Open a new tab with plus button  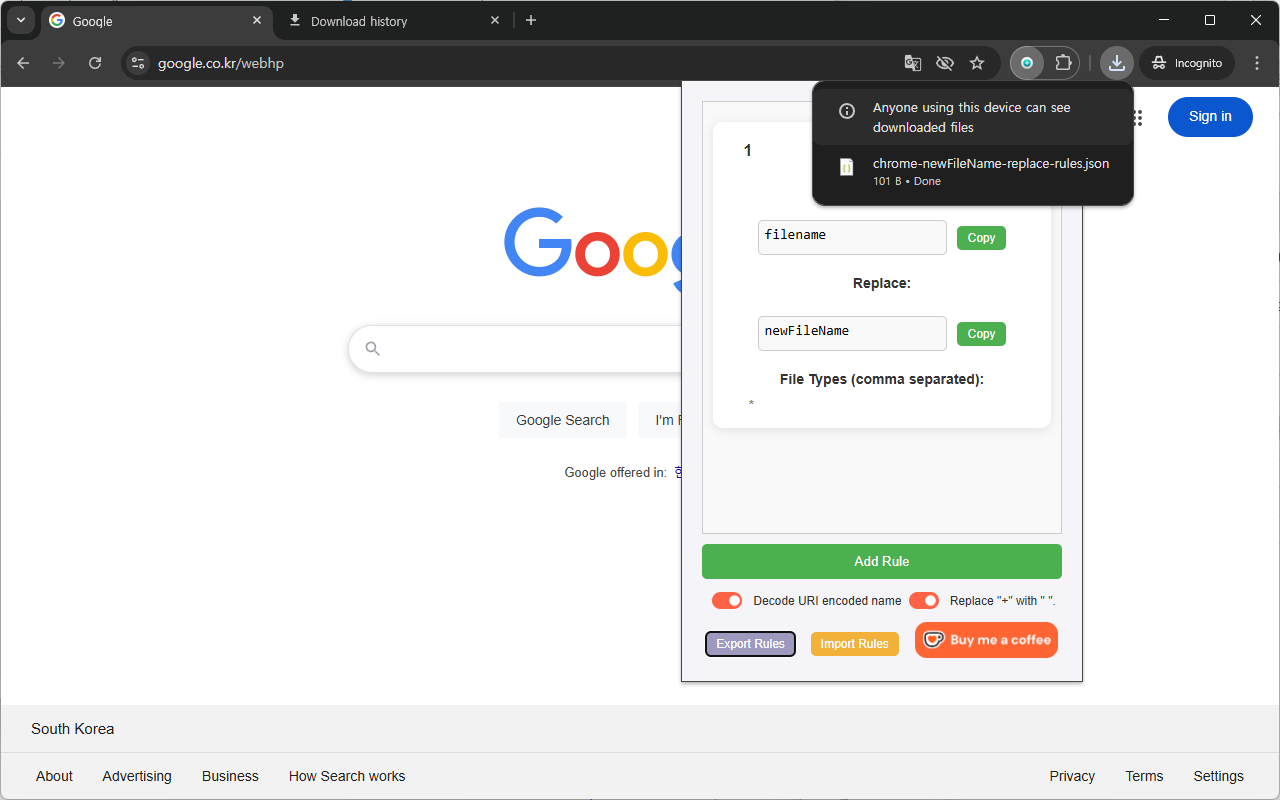click(531, 20)
